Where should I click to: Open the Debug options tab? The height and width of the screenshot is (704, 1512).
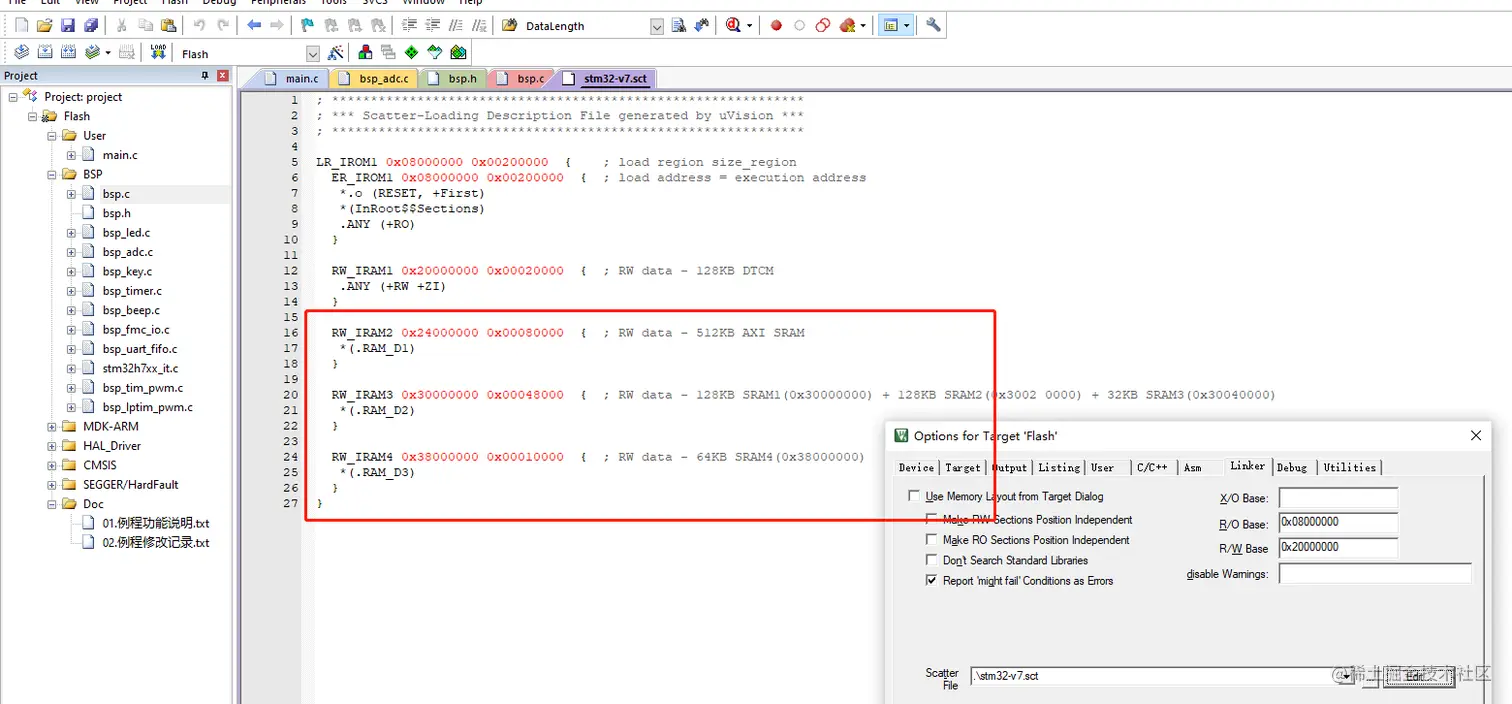1291,467
